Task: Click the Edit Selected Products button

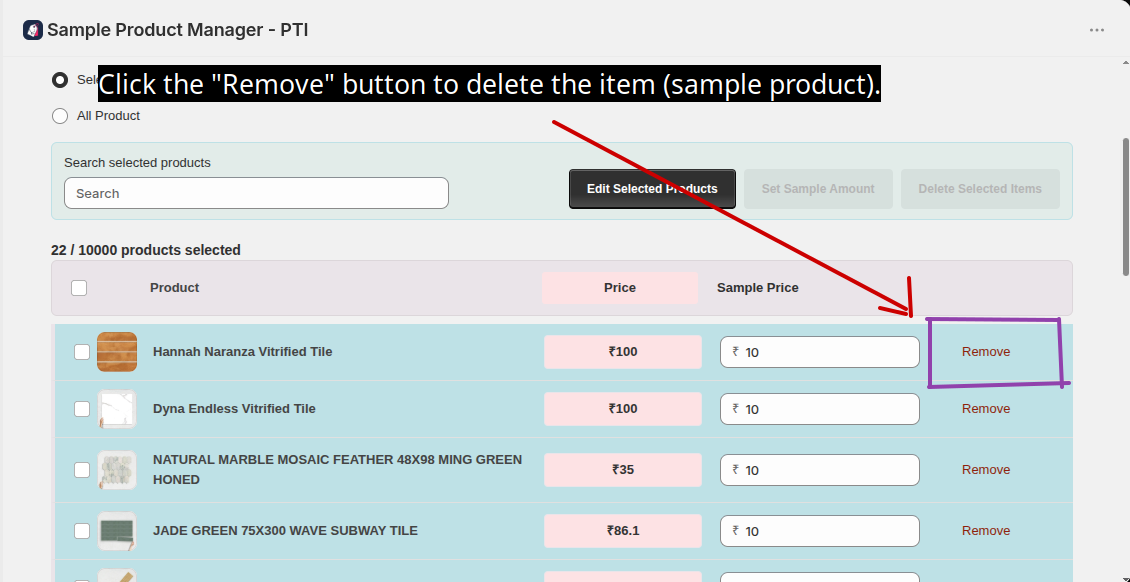Action: click(x=652, y=189)
